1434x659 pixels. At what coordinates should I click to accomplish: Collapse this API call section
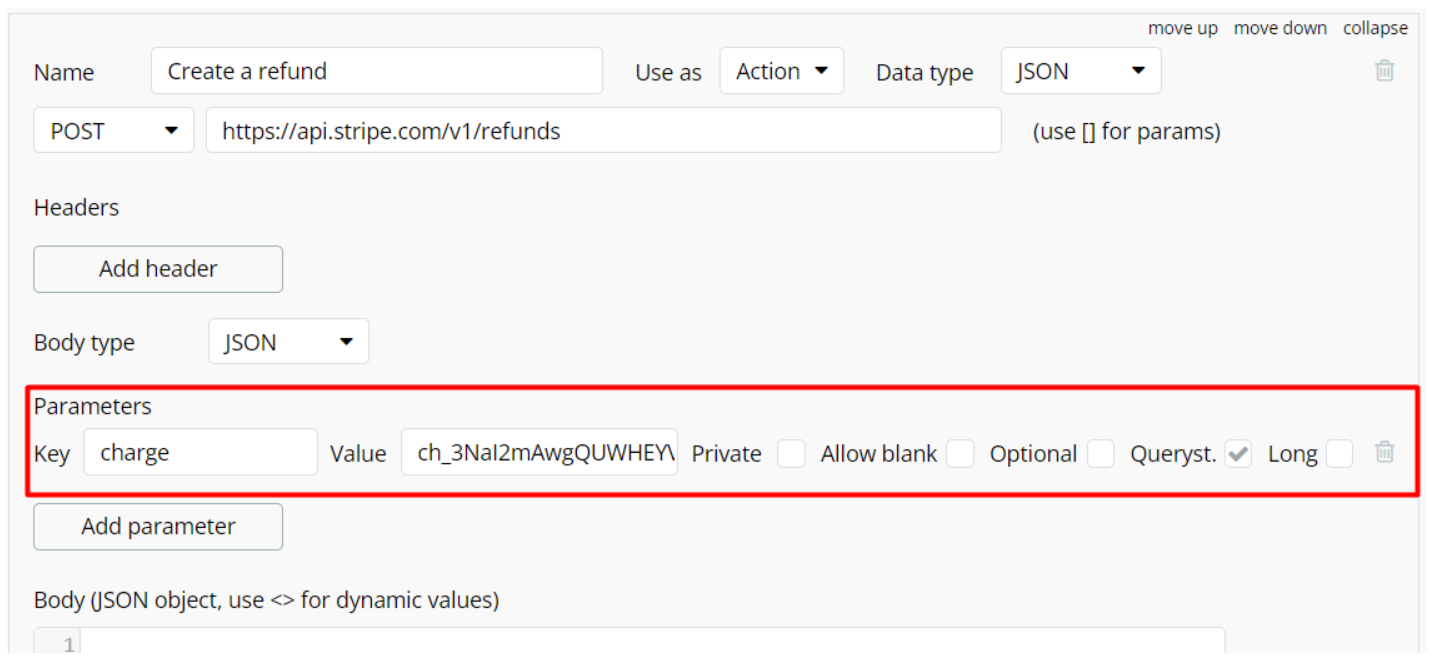(x=1375, y=28)
